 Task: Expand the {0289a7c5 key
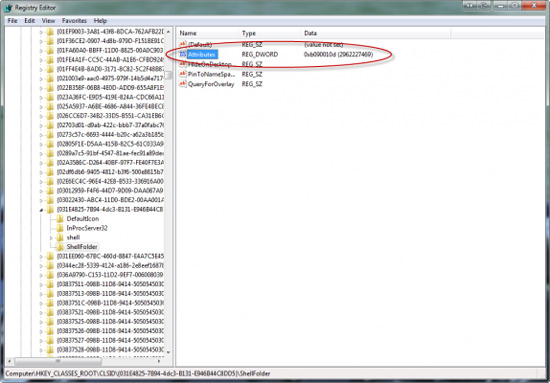point(41,154)
